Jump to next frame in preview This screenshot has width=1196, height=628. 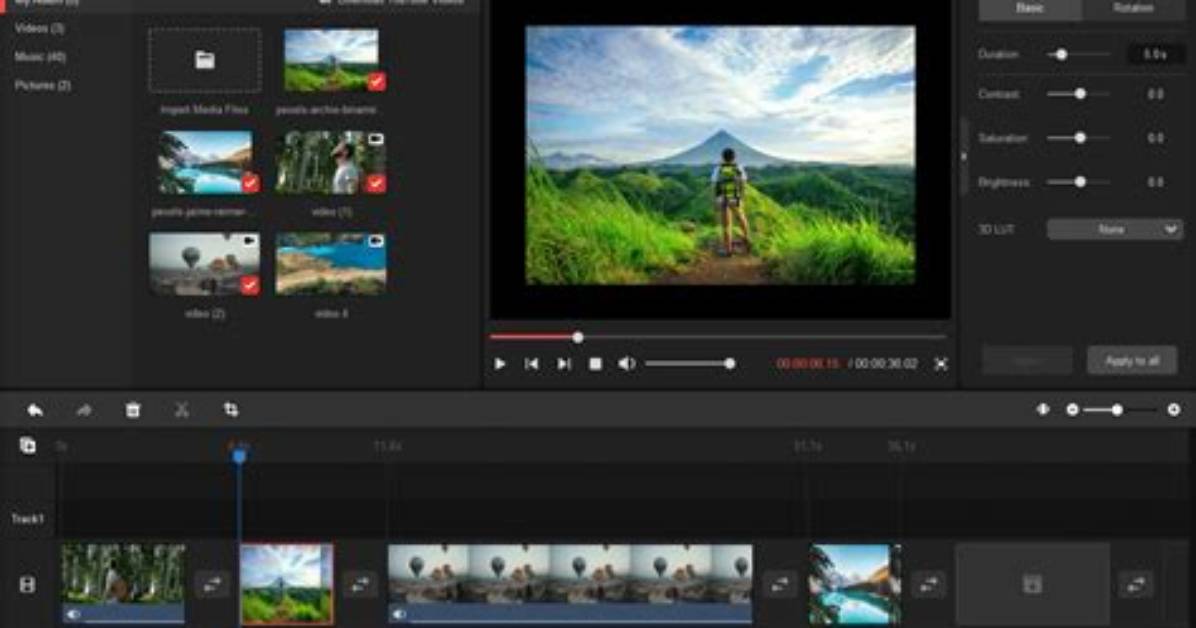coord(564,364)
